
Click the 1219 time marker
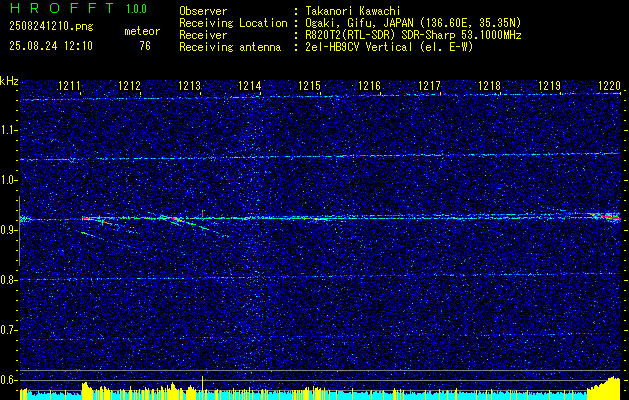(x=549, y=85)
